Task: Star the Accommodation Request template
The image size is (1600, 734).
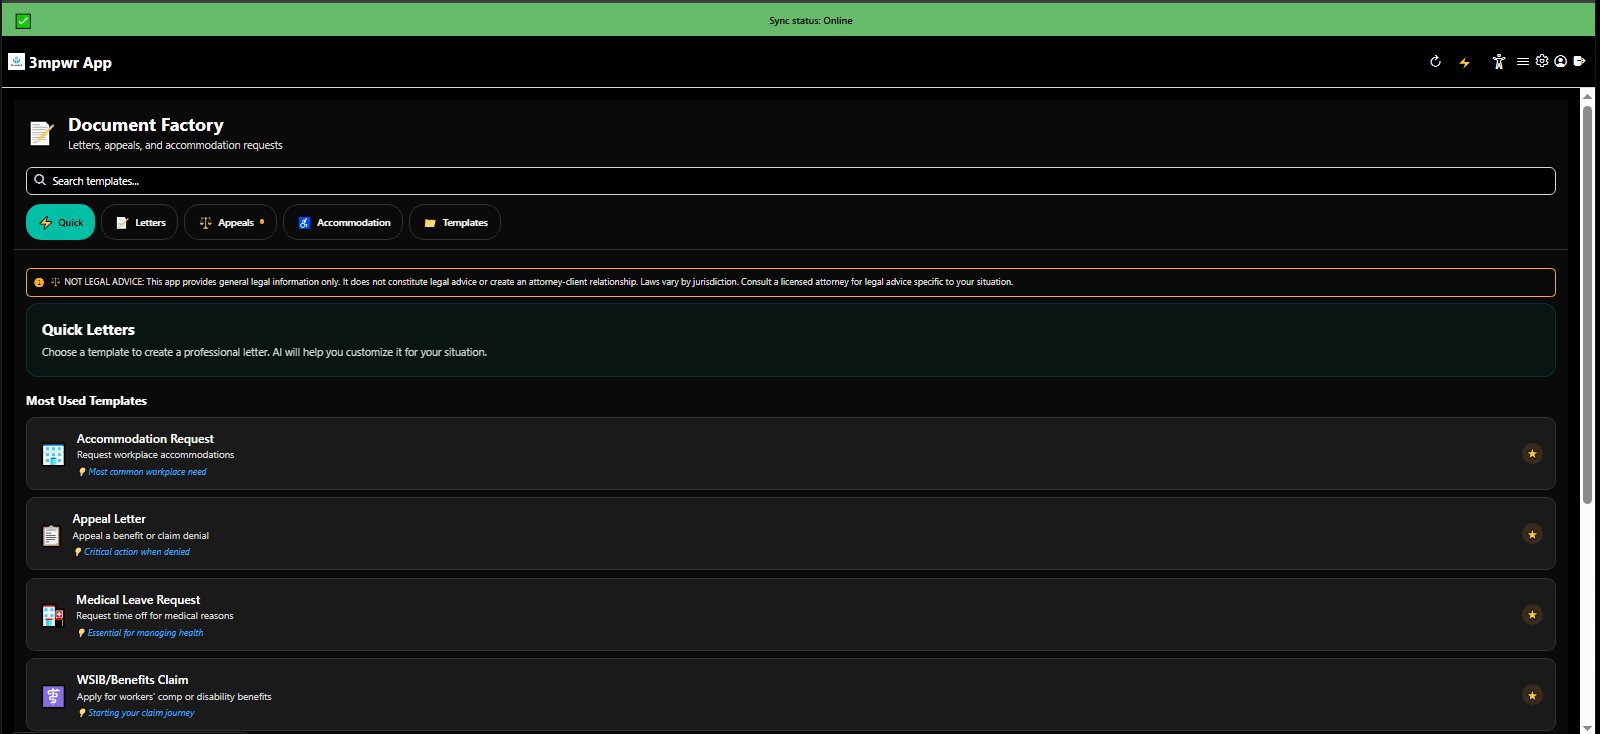Action: point(1531,454)
